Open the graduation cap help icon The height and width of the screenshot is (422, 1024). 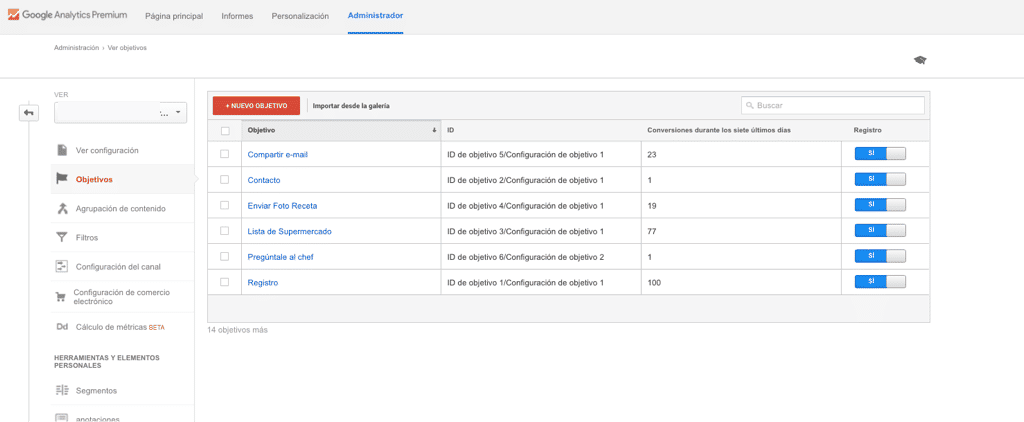(920, 60)
